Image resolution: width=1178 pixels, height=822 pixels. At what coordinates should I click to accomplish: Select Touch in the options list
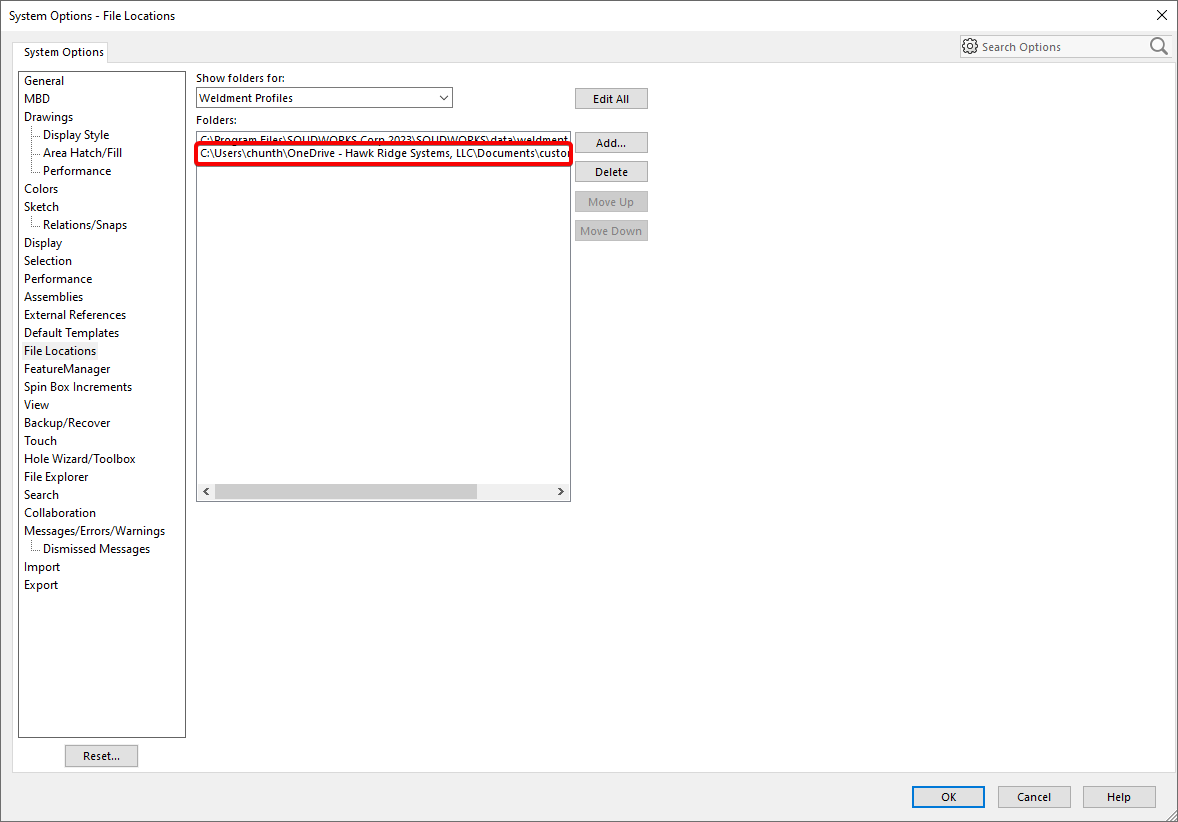[40, 442]
